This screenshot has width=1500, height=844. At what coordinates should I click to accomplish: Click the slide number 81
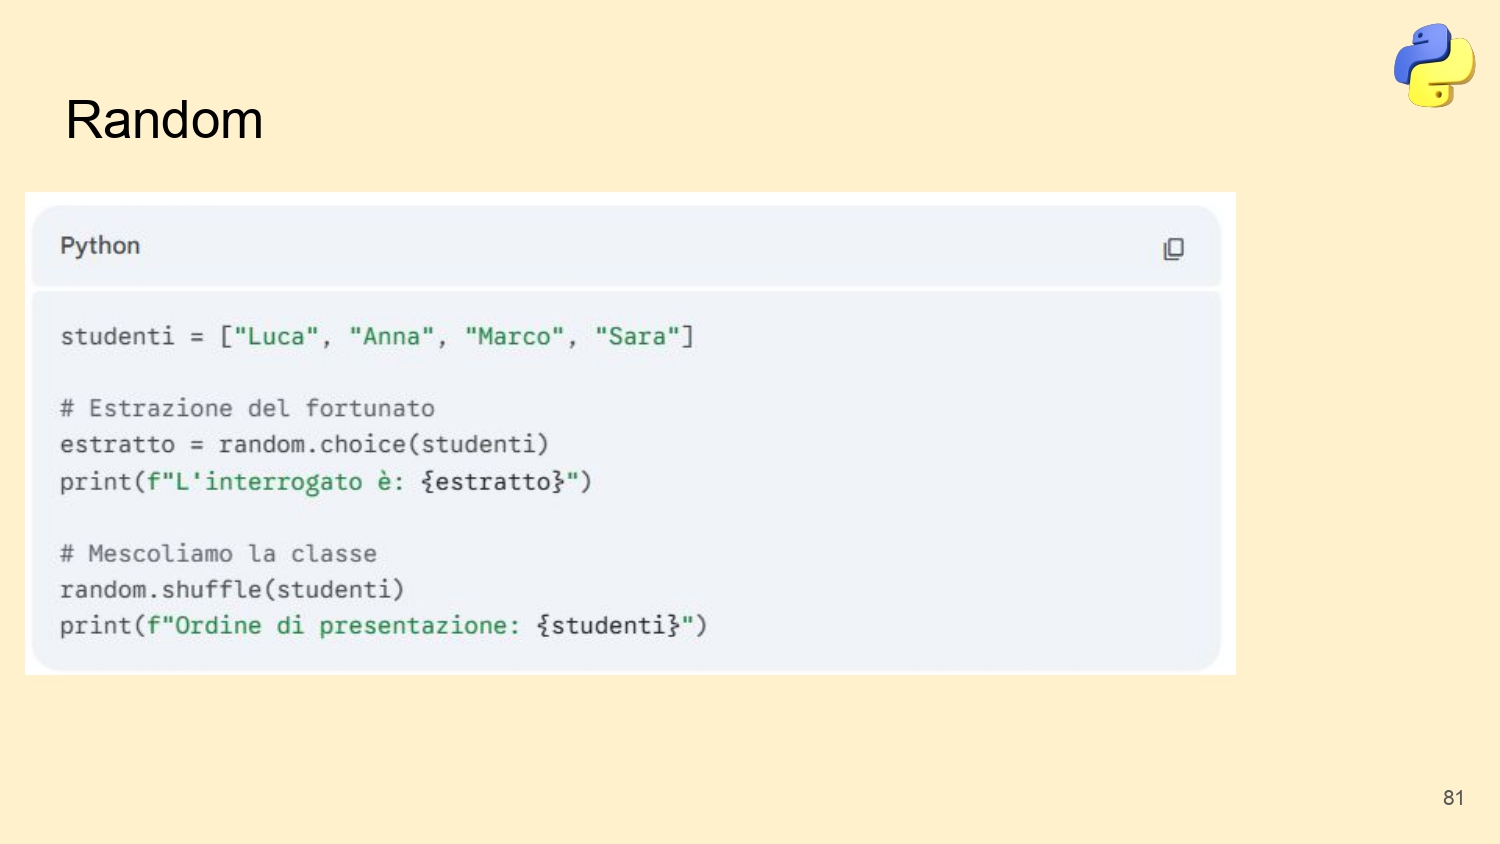pos(1453,797)
